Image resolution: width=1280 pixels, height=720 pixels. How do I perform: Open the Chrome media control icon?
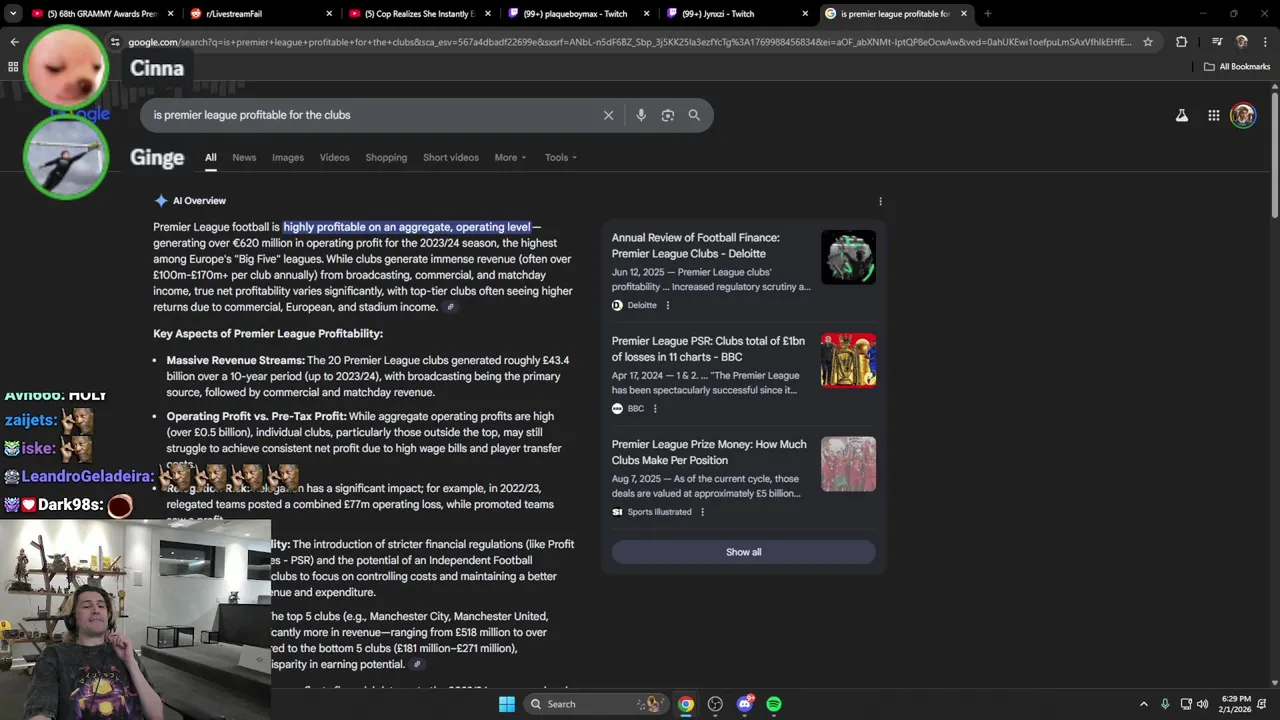1217,42
